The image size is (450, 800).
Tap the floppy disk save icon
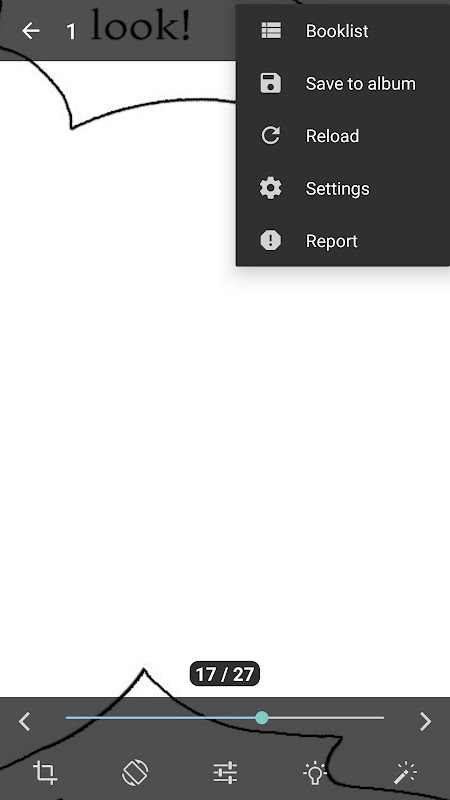(x=270, y=83)
